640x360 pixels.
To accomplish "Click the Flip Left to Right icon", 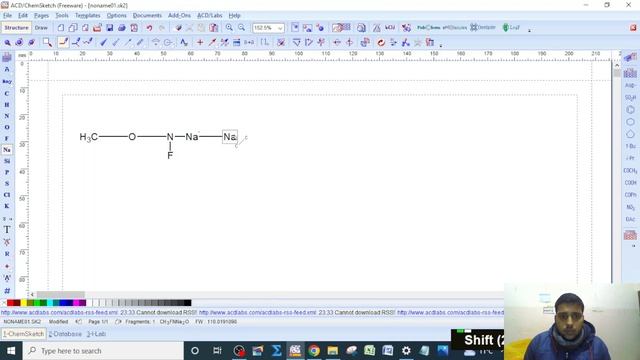I will click(337, 42).
